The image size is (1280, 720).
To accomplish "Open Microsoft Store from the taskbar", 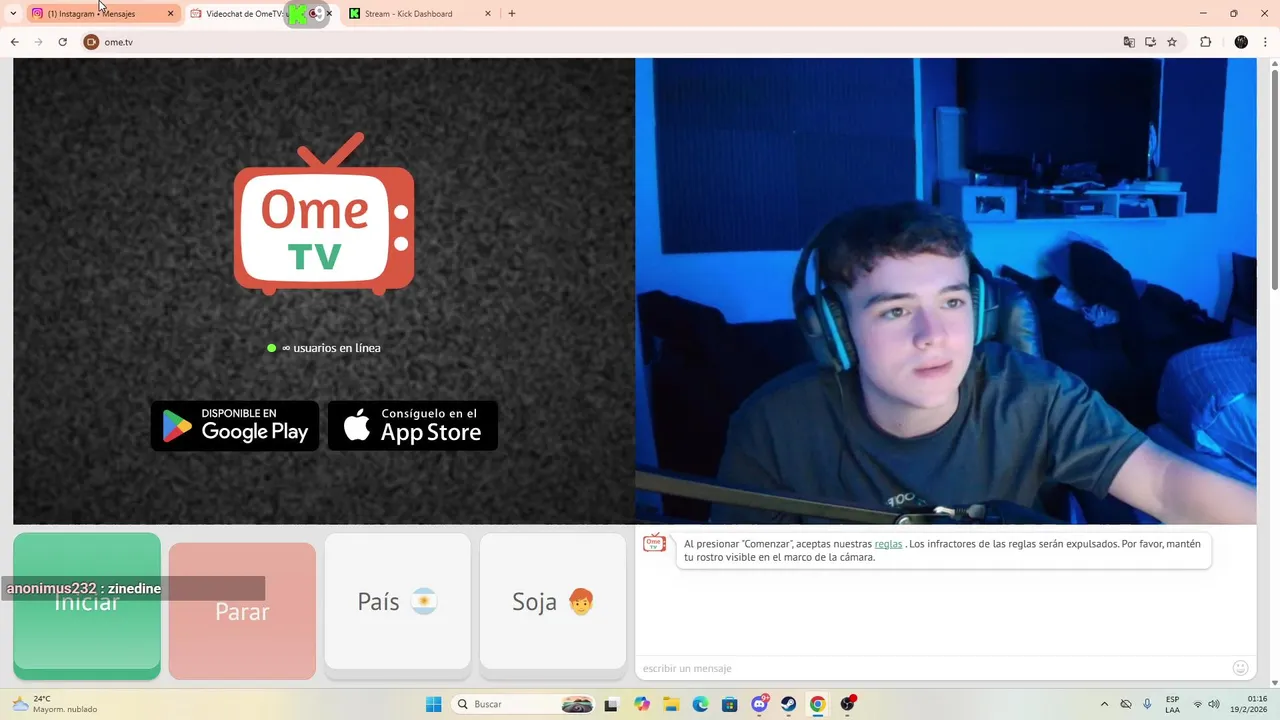I will [730, 704].
